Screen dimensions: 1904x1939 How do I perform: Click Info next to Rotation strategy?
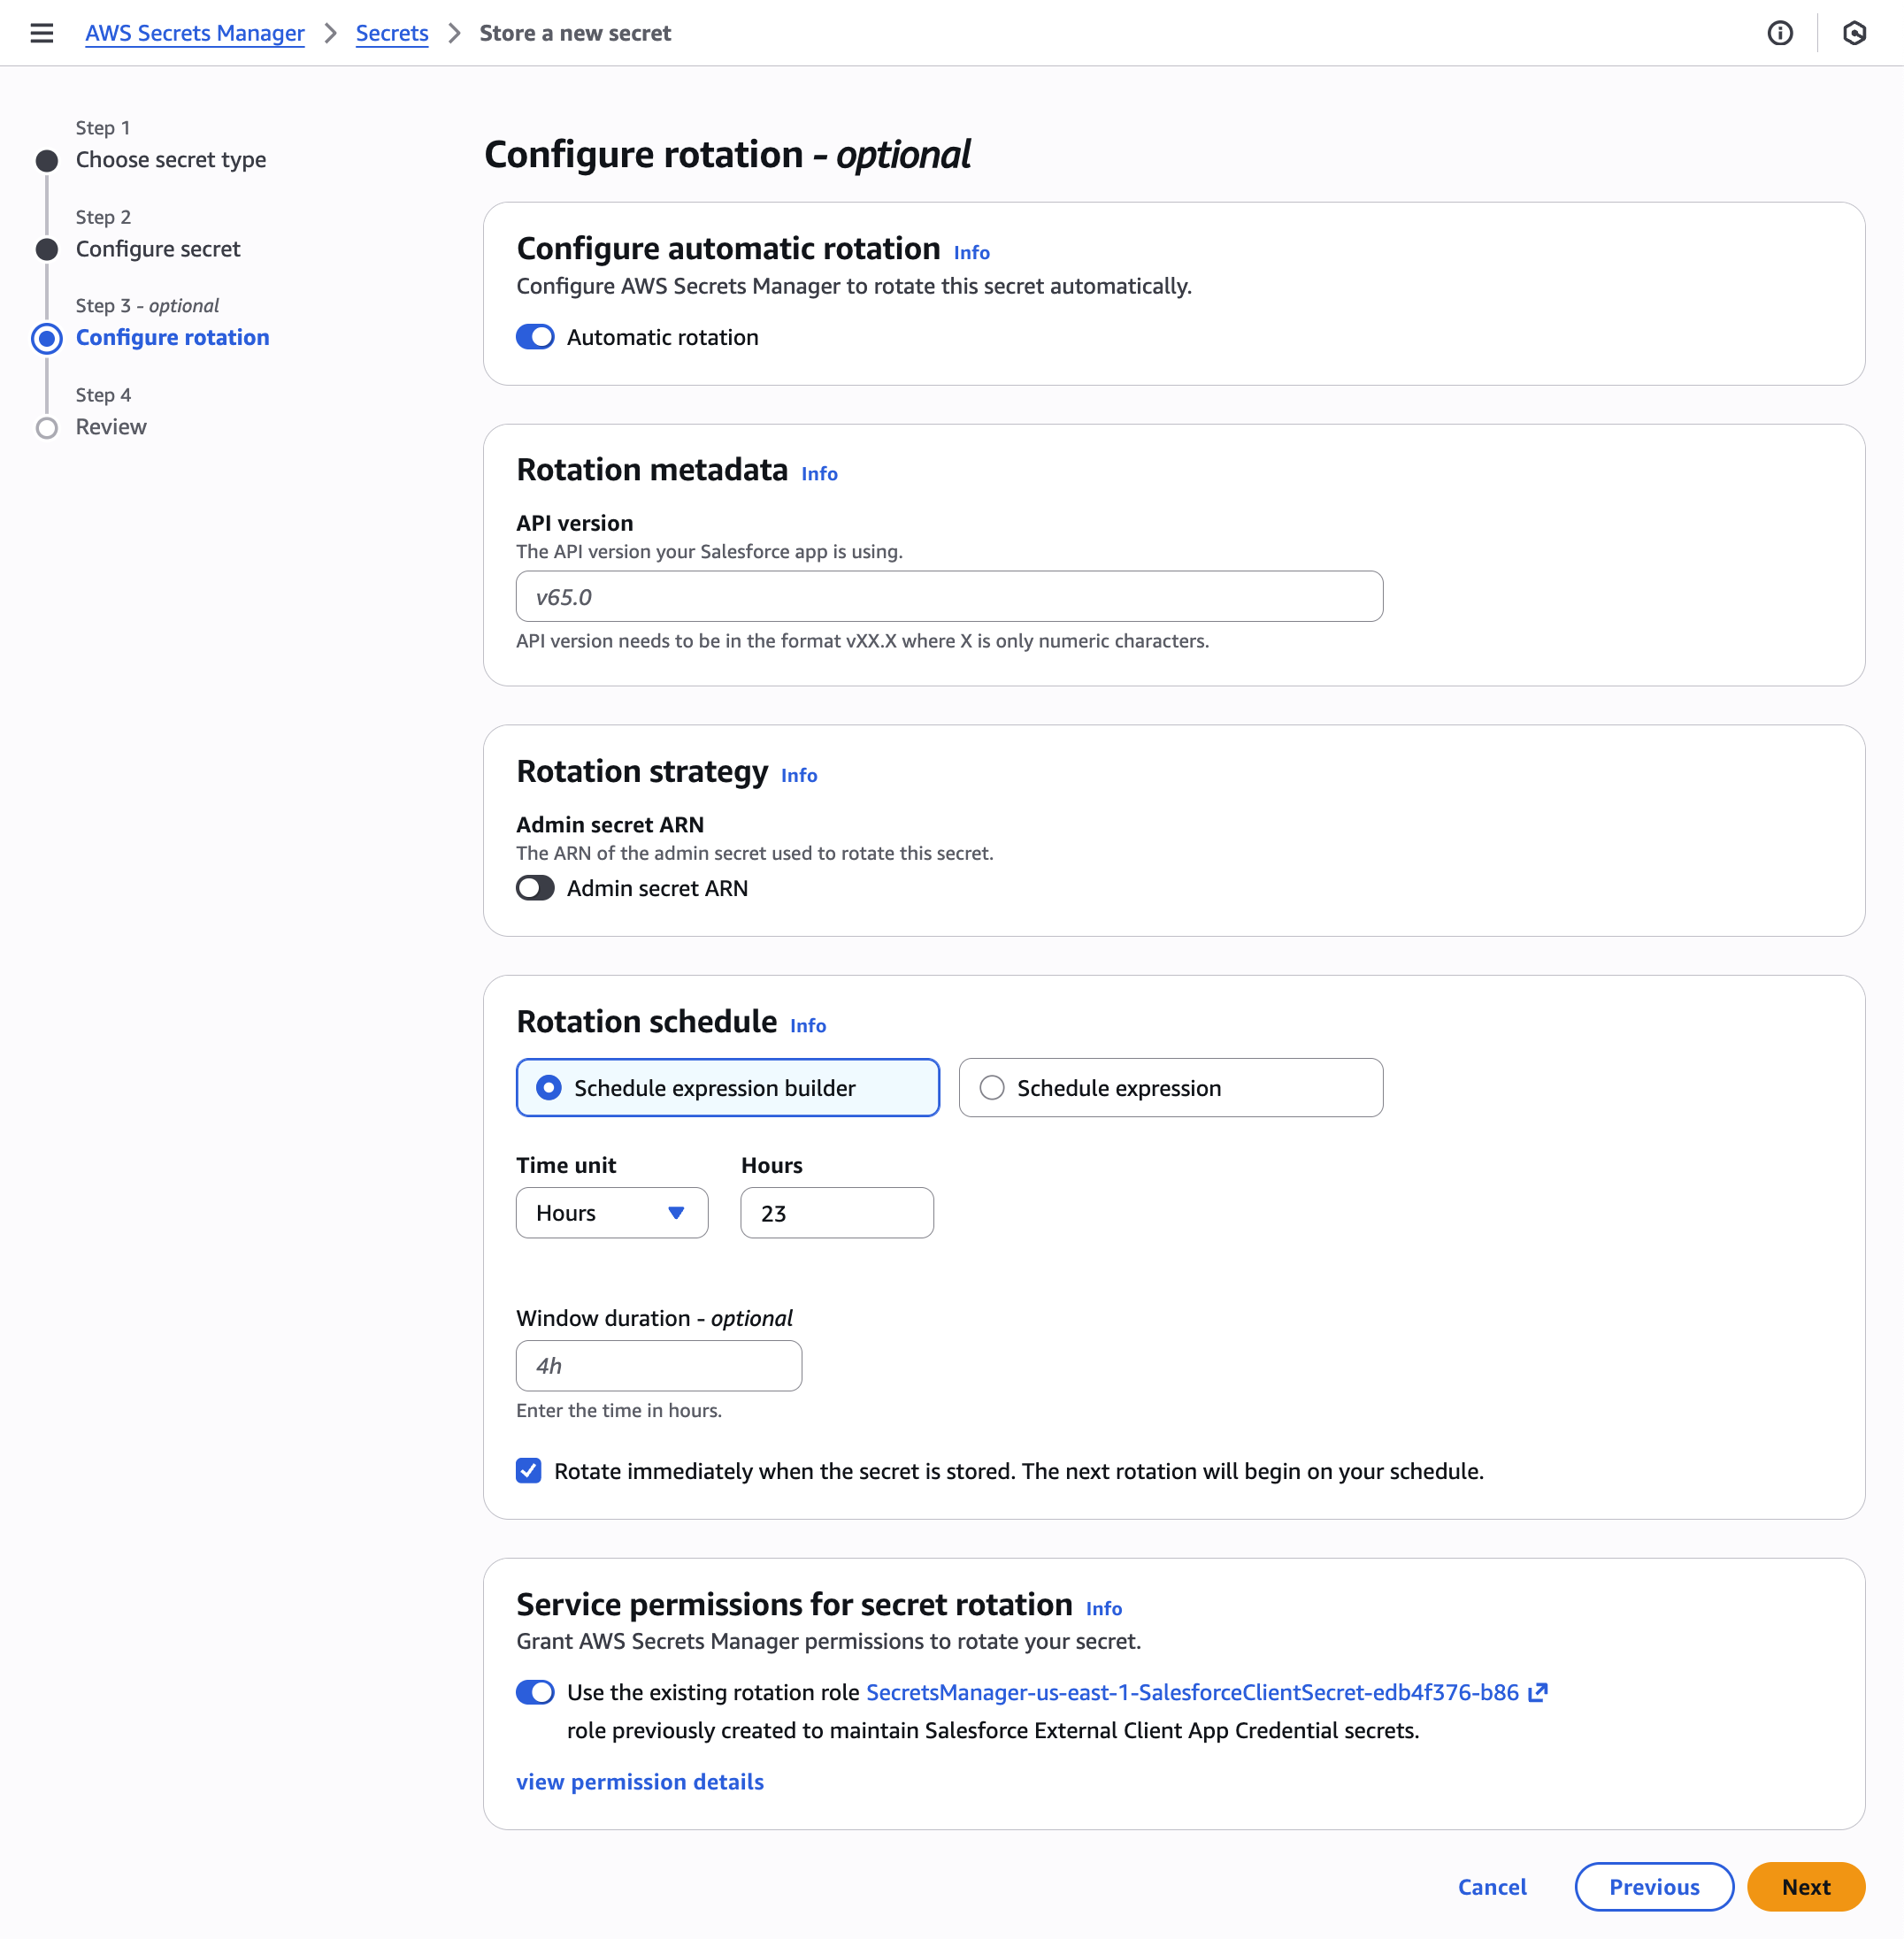pos(798,776)
